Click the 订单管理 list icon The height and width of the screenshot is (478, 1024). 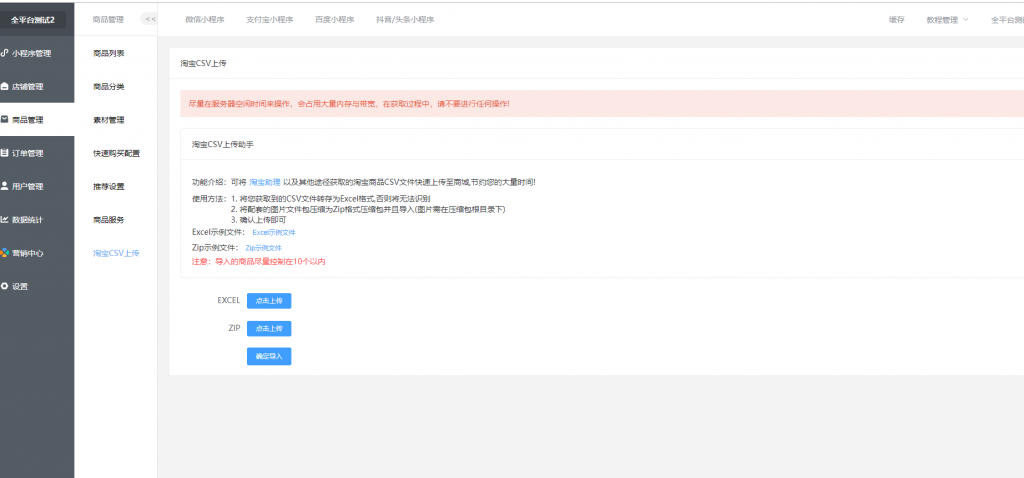tap(5, 153)
